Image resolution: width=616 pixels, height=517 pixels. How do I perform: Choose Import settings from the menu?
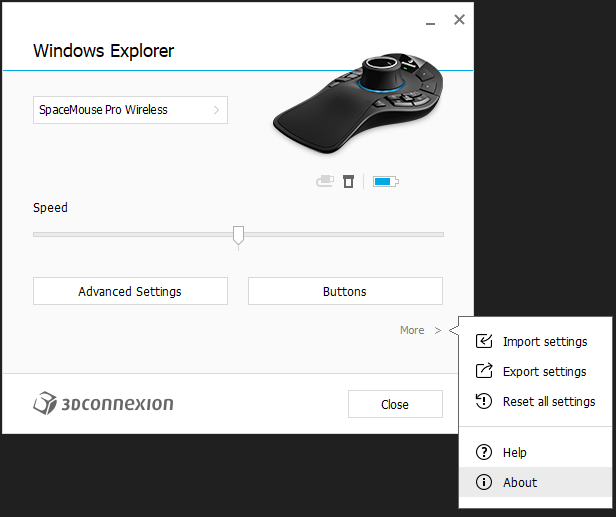(535, 341)
